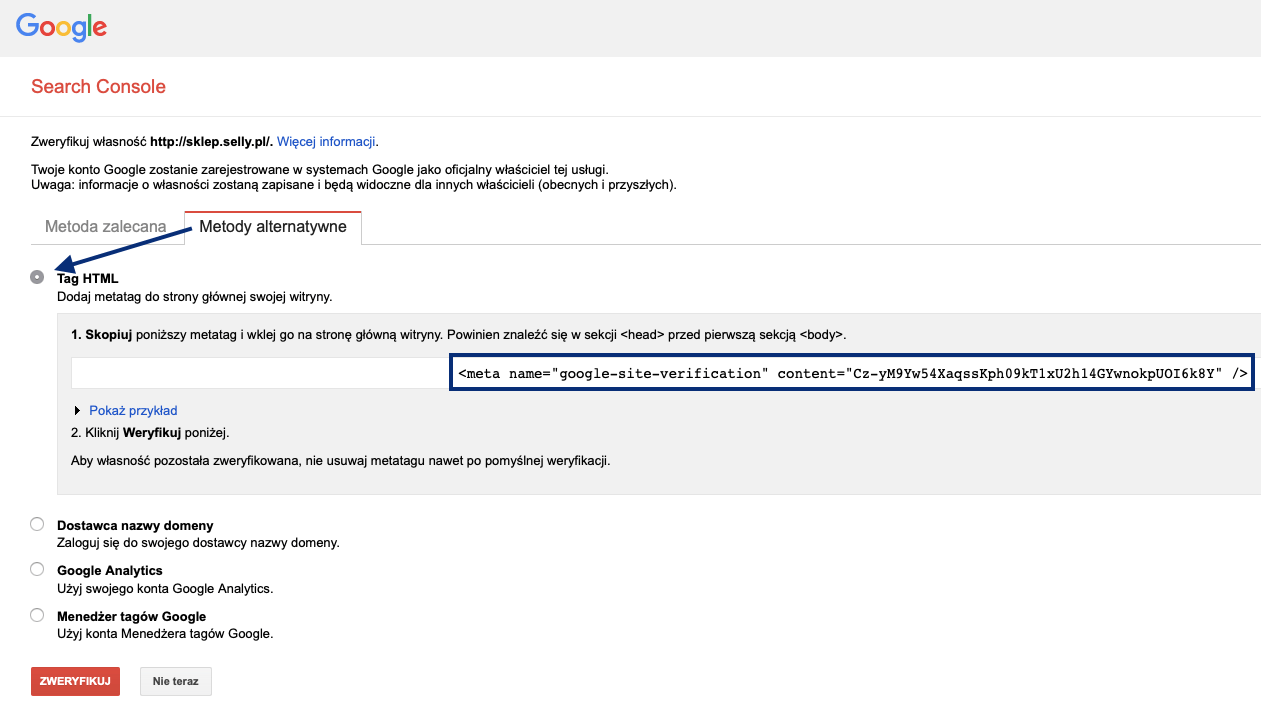Click the red ZWERYFIKUJ button
The width and height of the screenshot is (1261, 719).
coord(75,681)
